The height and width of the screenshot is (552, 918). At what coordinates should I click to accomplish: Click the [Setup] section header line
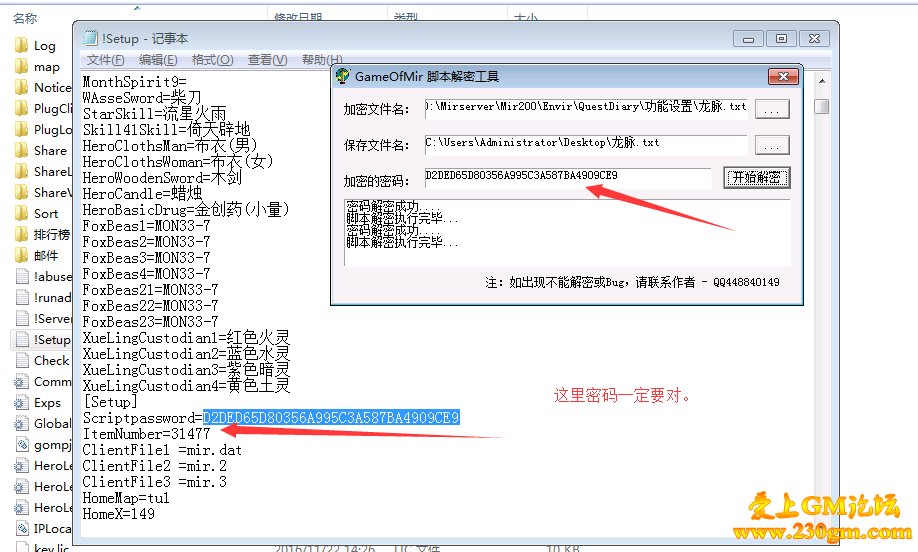110,402
